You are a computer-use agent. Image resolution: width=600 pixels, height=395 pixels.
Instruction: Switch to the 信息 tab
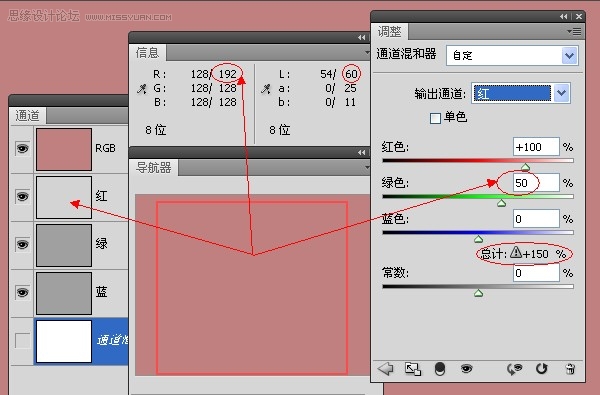[x=147, y=52]
